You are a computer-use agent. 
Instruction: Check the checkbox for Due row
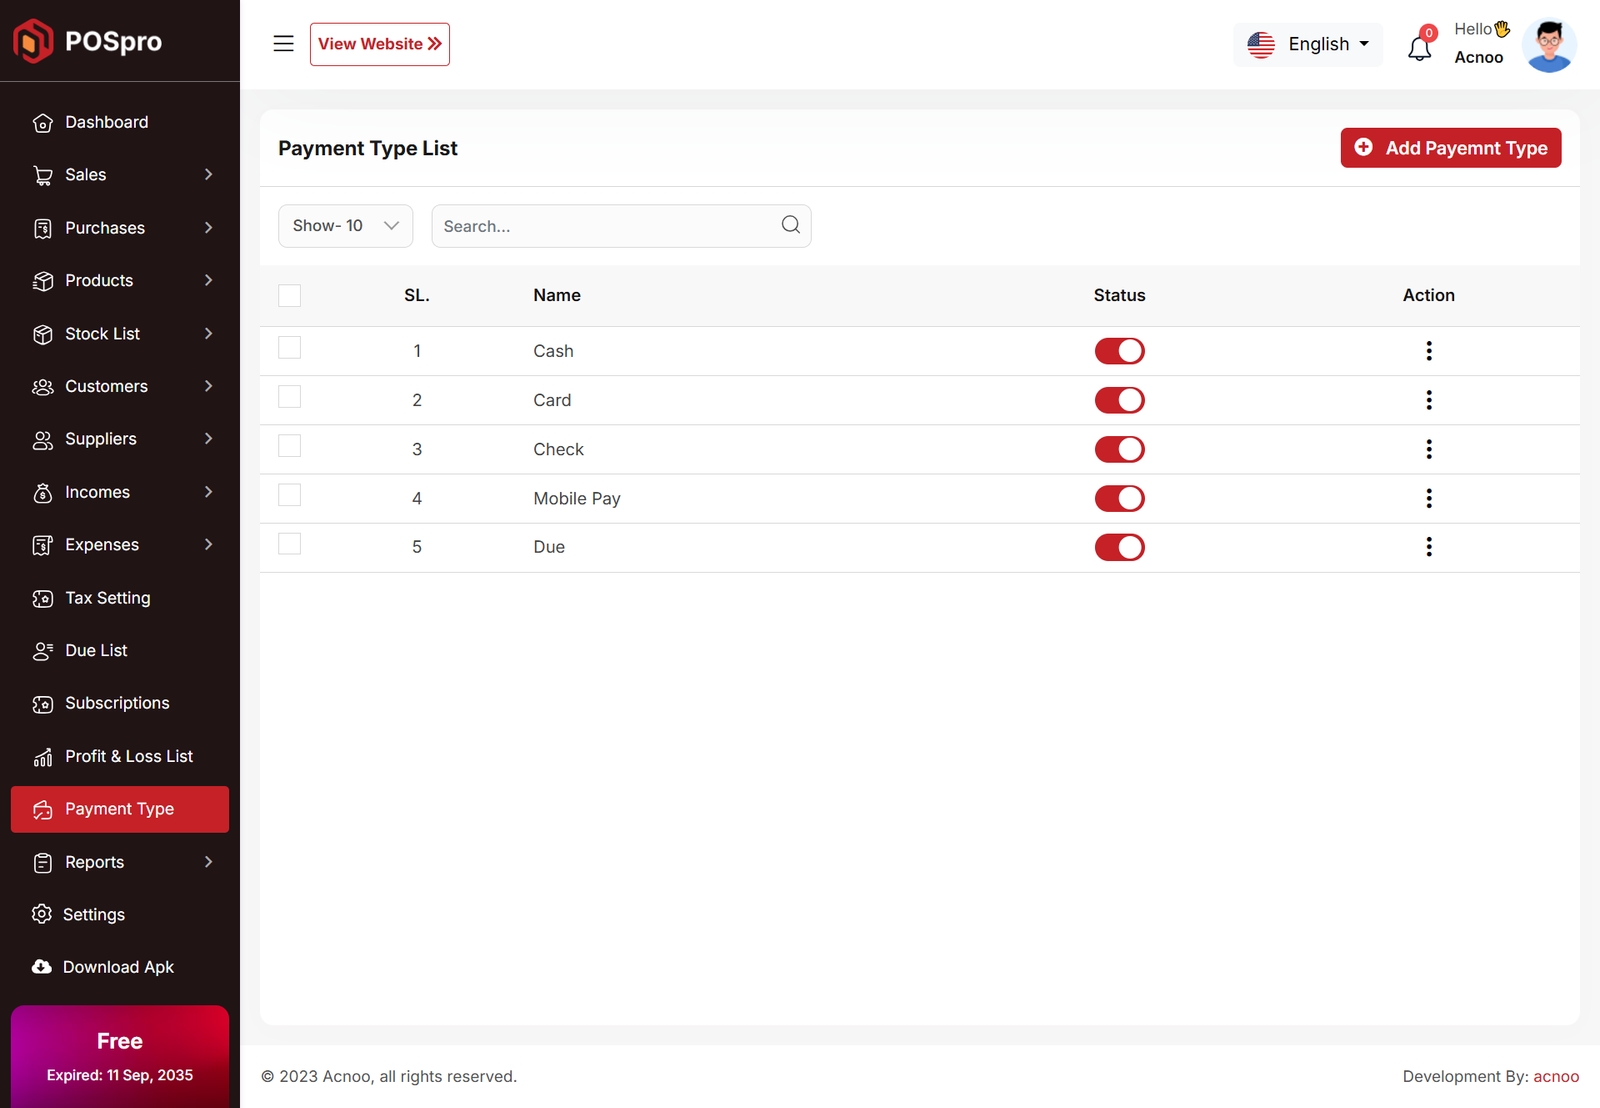click(x=290, y=544)
